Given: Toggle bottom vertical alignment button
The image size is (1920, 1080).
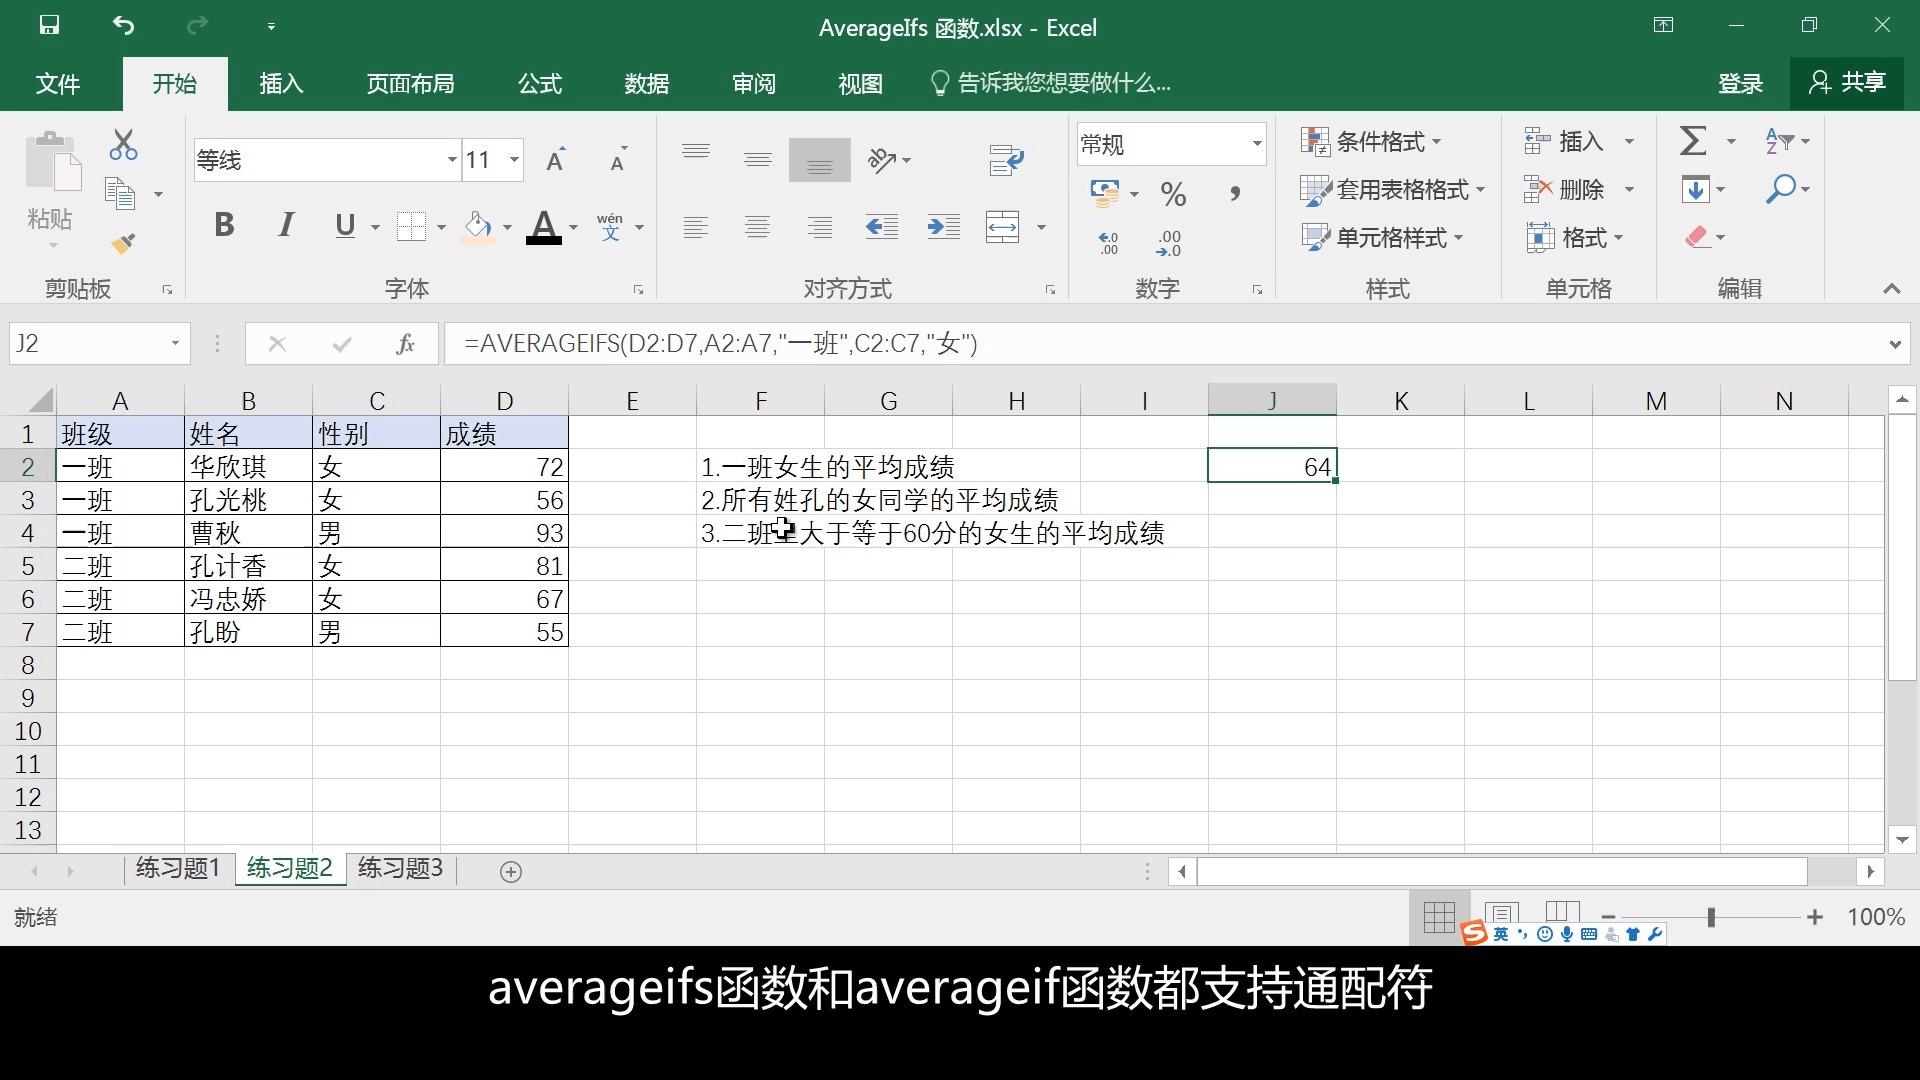Looking at the screenshot, I should [x=820, y=160].
